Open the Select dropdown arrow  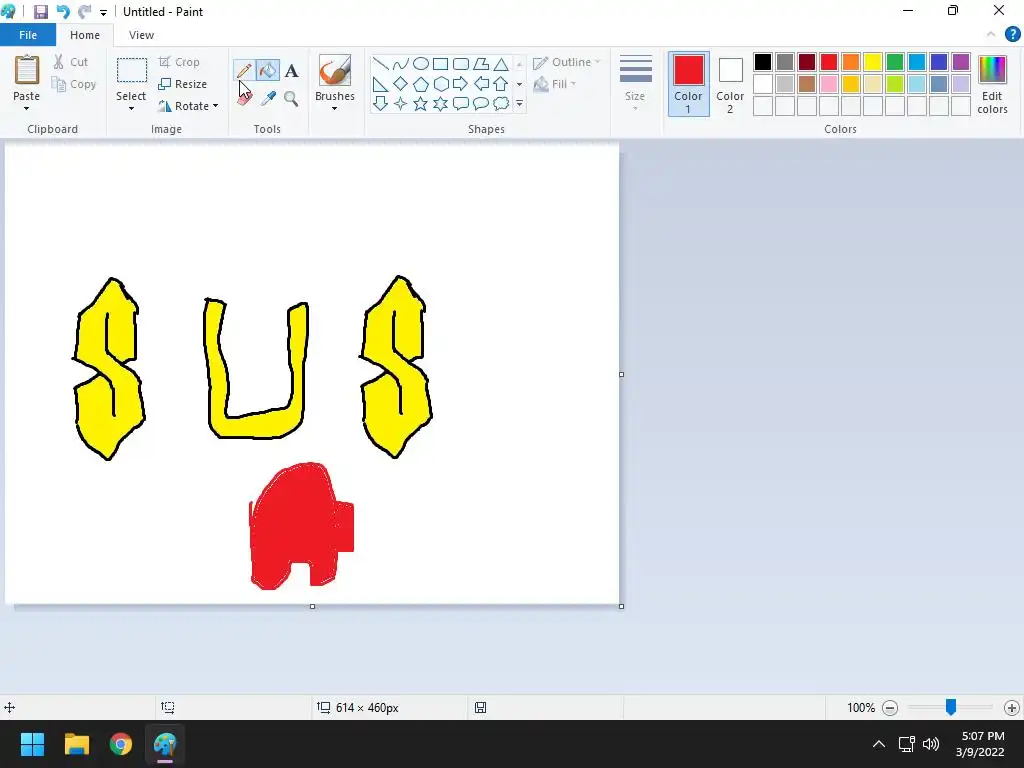point(131,109)
